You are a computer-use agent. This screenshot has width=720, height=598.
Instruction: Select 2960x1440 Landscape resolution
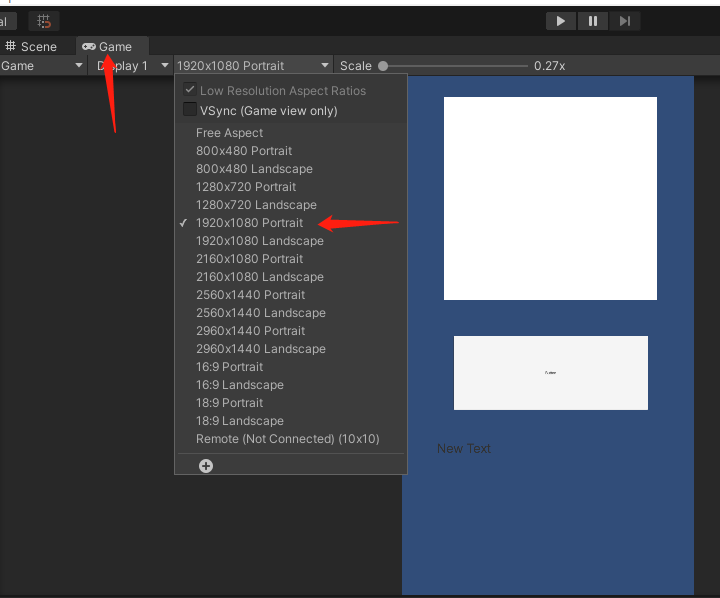click(x=291, y=349)
